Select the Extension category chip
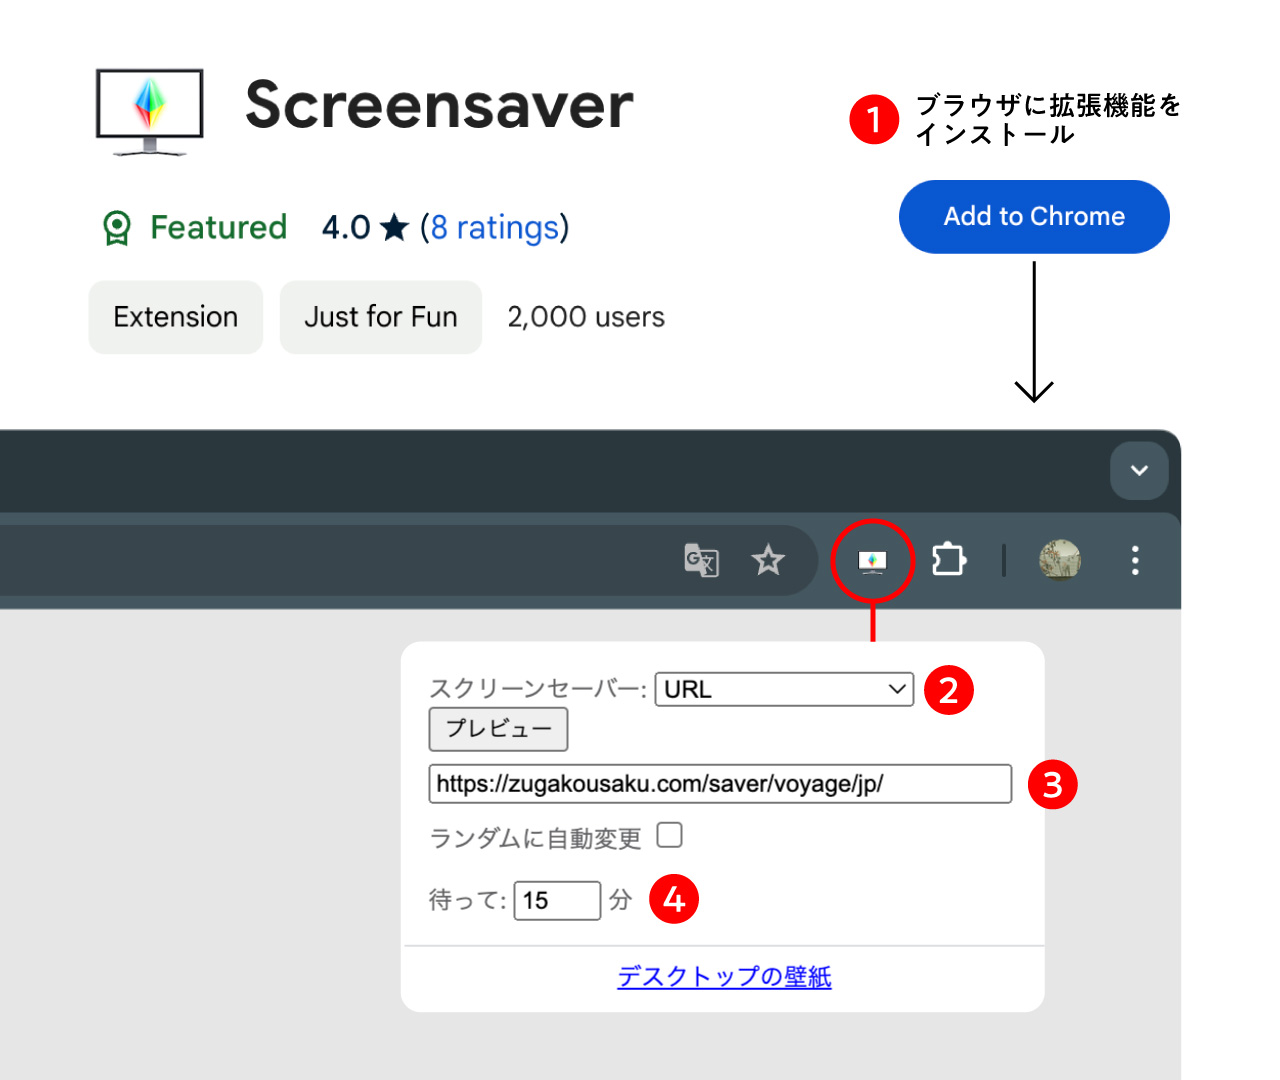This screenshot has height=1080, width=1280. 176,317
